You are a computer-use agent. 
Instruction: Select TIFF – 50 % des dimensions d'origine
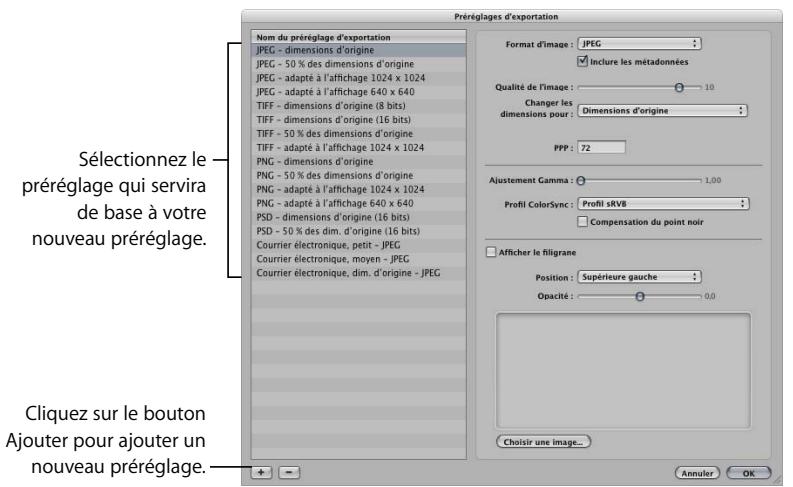click(x=359, y=134)
